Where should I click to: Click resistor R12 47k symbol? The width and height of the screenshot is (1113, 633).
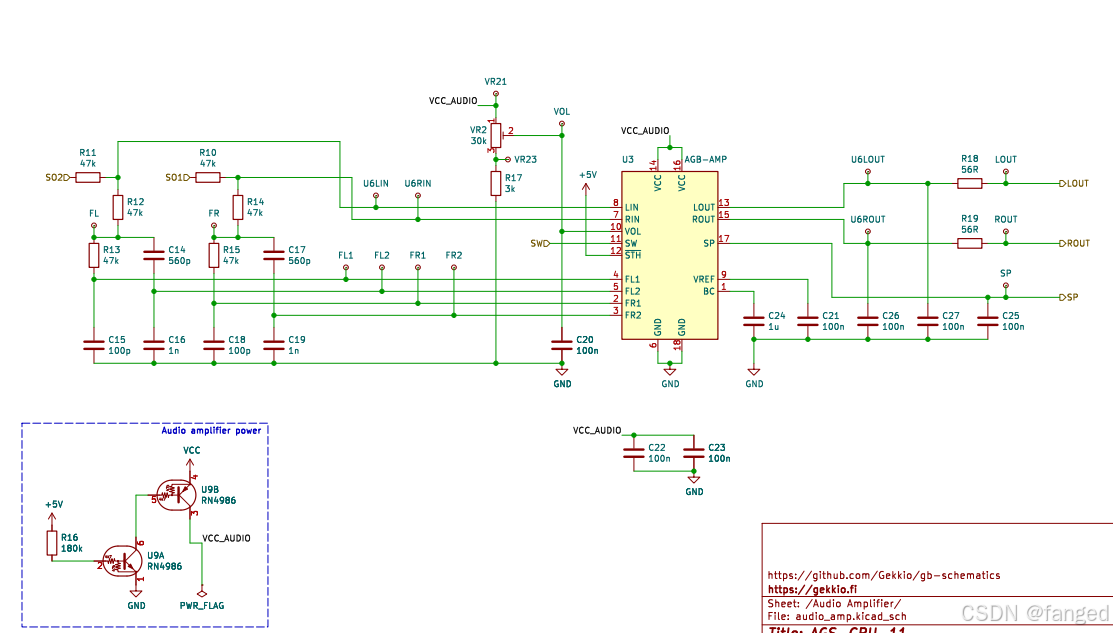[x=118, y=207]
